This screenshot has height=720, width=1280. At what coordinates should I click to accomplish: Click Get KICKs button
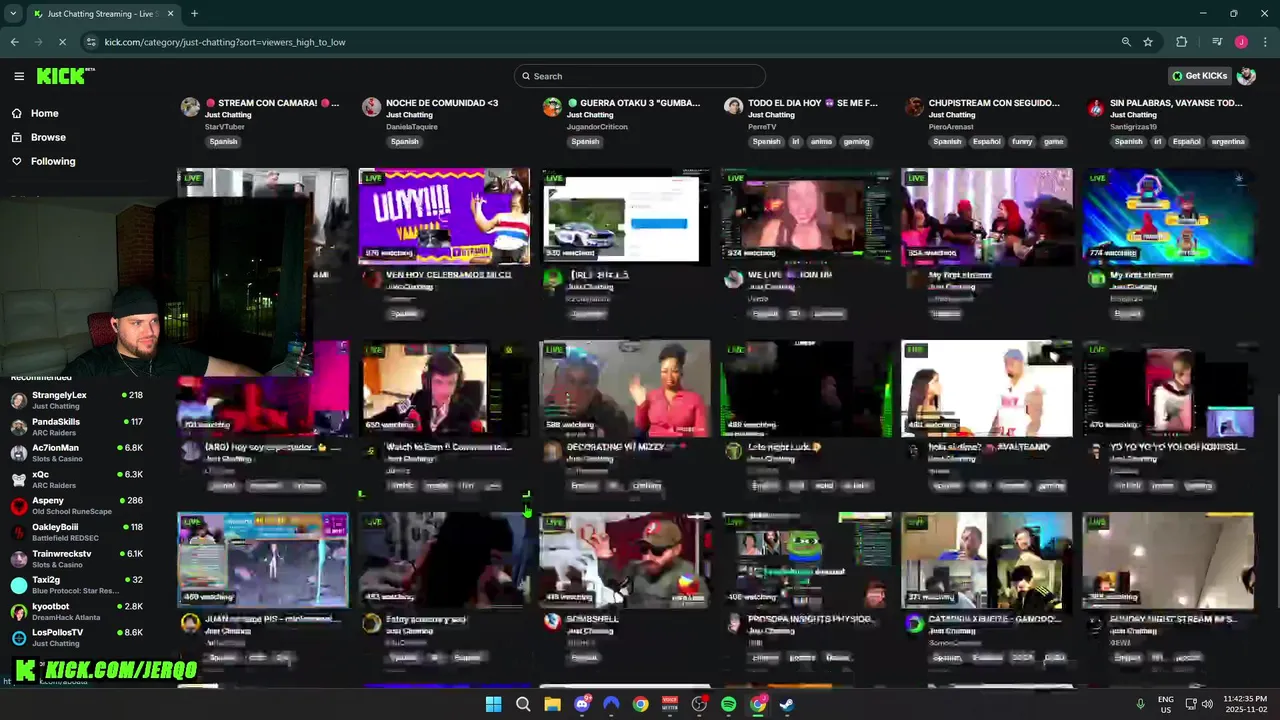pos(1199,76)
